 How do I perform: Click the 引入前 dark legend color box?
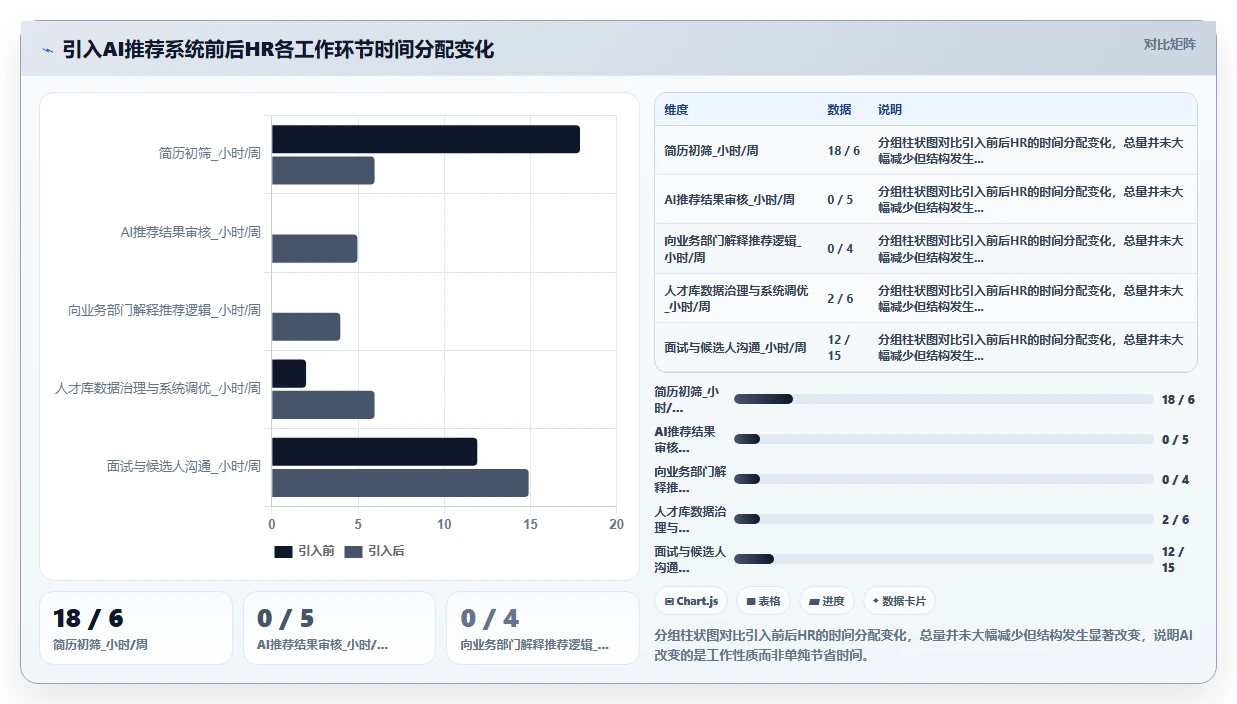(283, 551)
